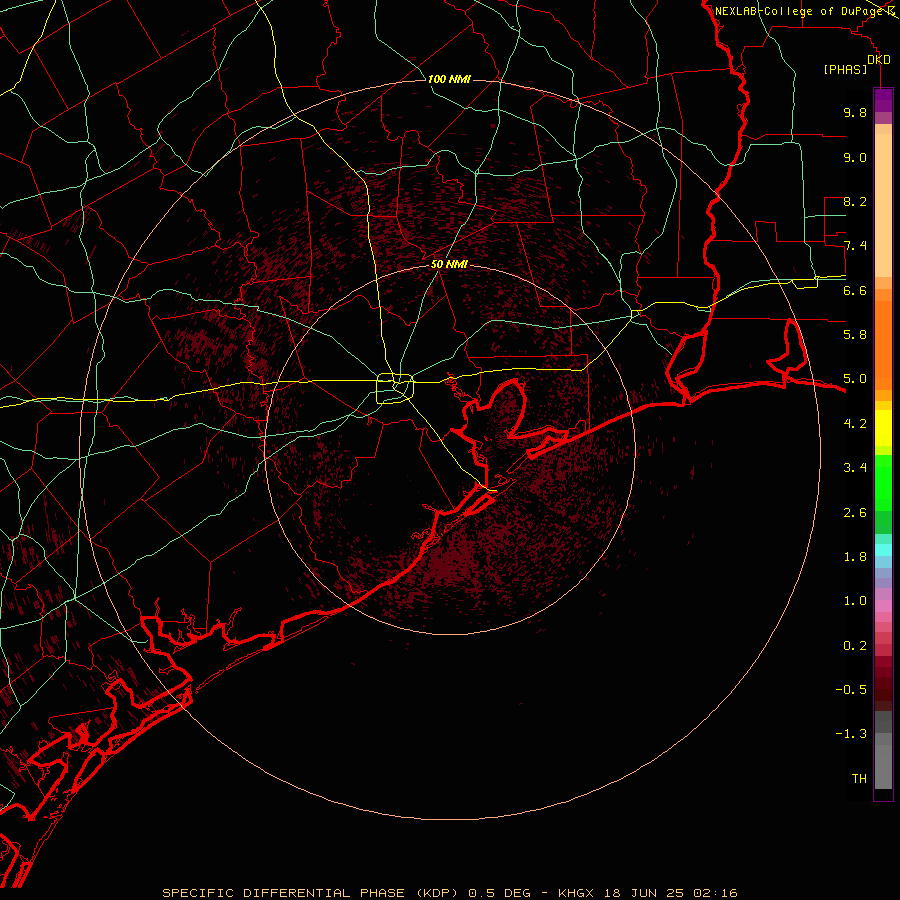Select the 8.2 scale label
900x900 pixels.
pyautogui.click(x=855, y=201)
